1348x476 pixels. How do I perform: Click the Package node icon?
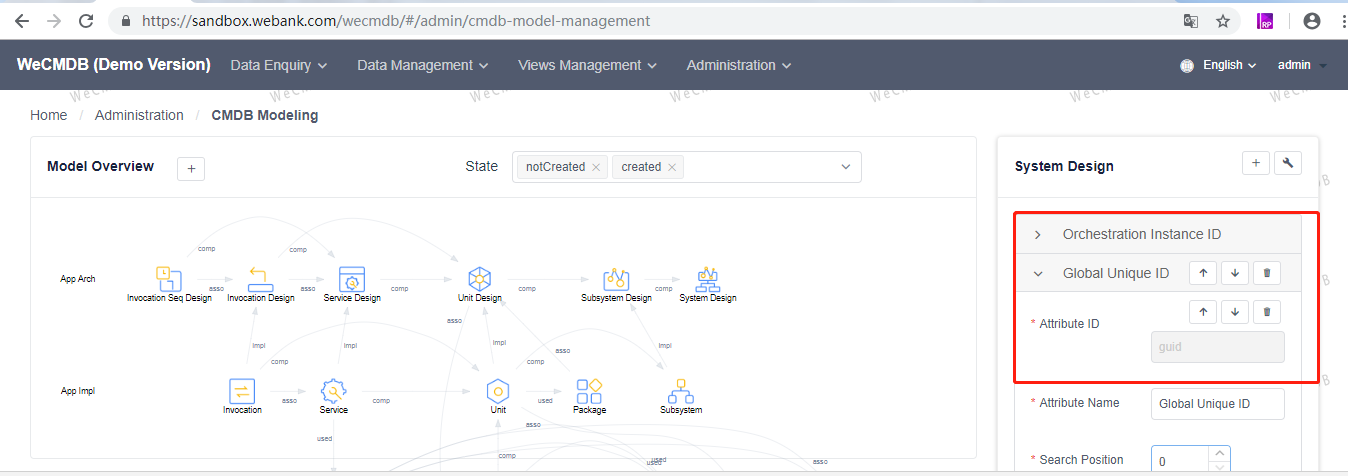[x=589, y=390]
